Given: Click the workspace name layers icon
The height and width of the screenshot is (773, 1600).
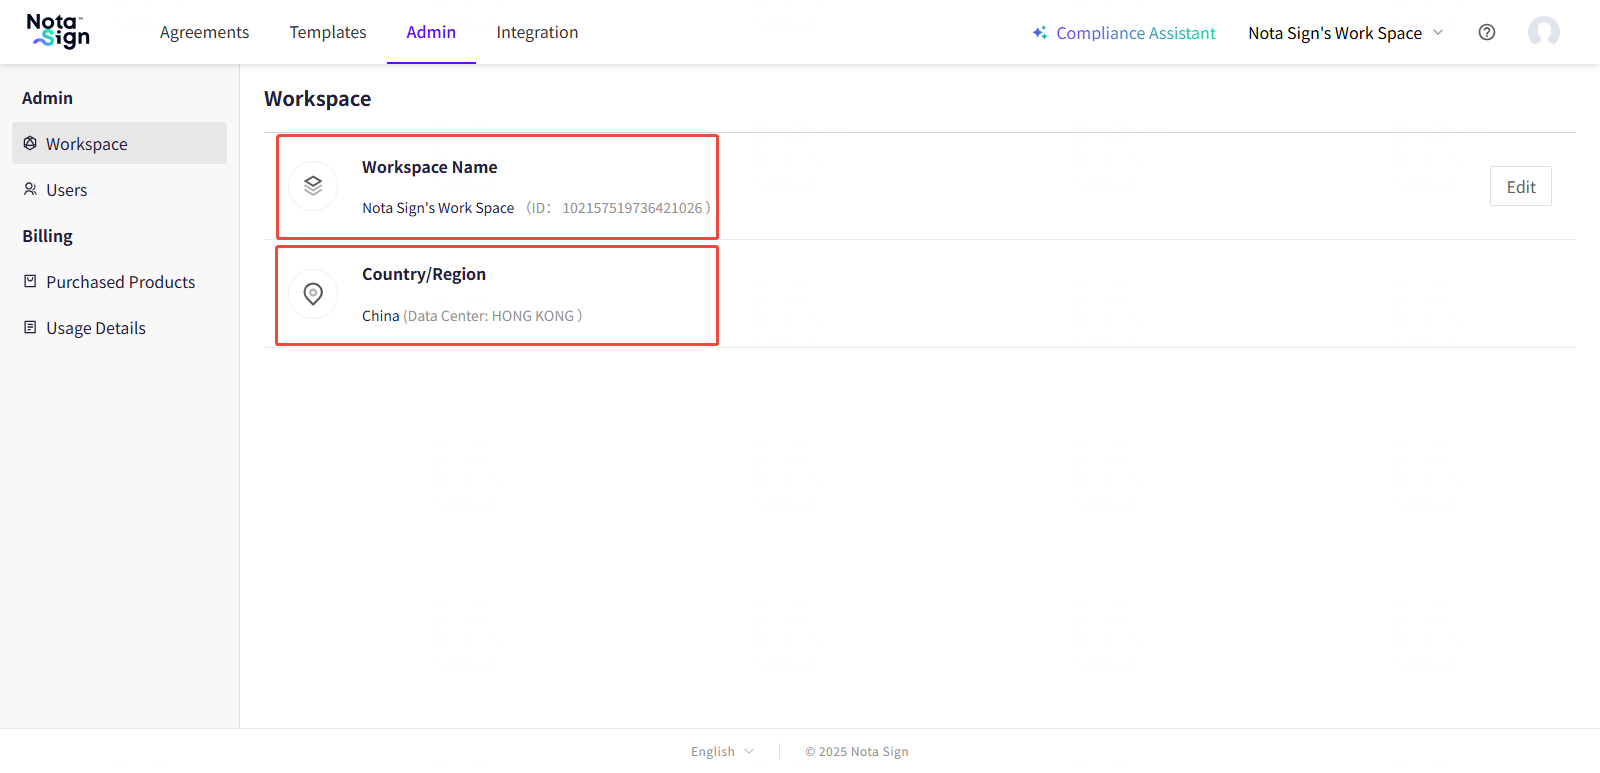Looking at the screenshot, I should click(x=313, y=186).
